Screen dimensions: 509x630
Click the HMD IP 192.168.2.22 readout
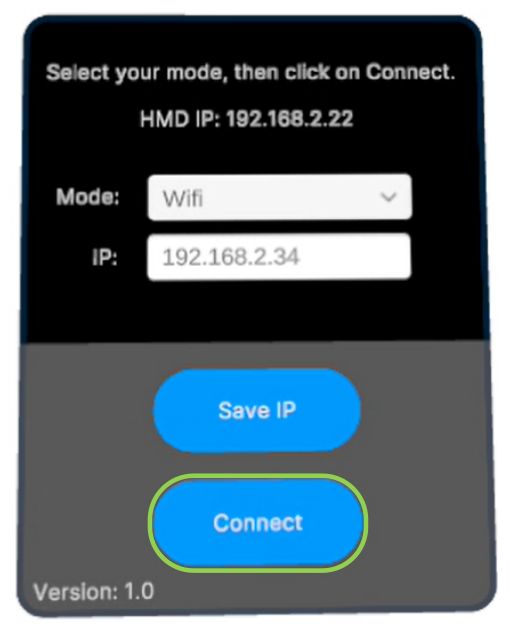coord(247,119)
